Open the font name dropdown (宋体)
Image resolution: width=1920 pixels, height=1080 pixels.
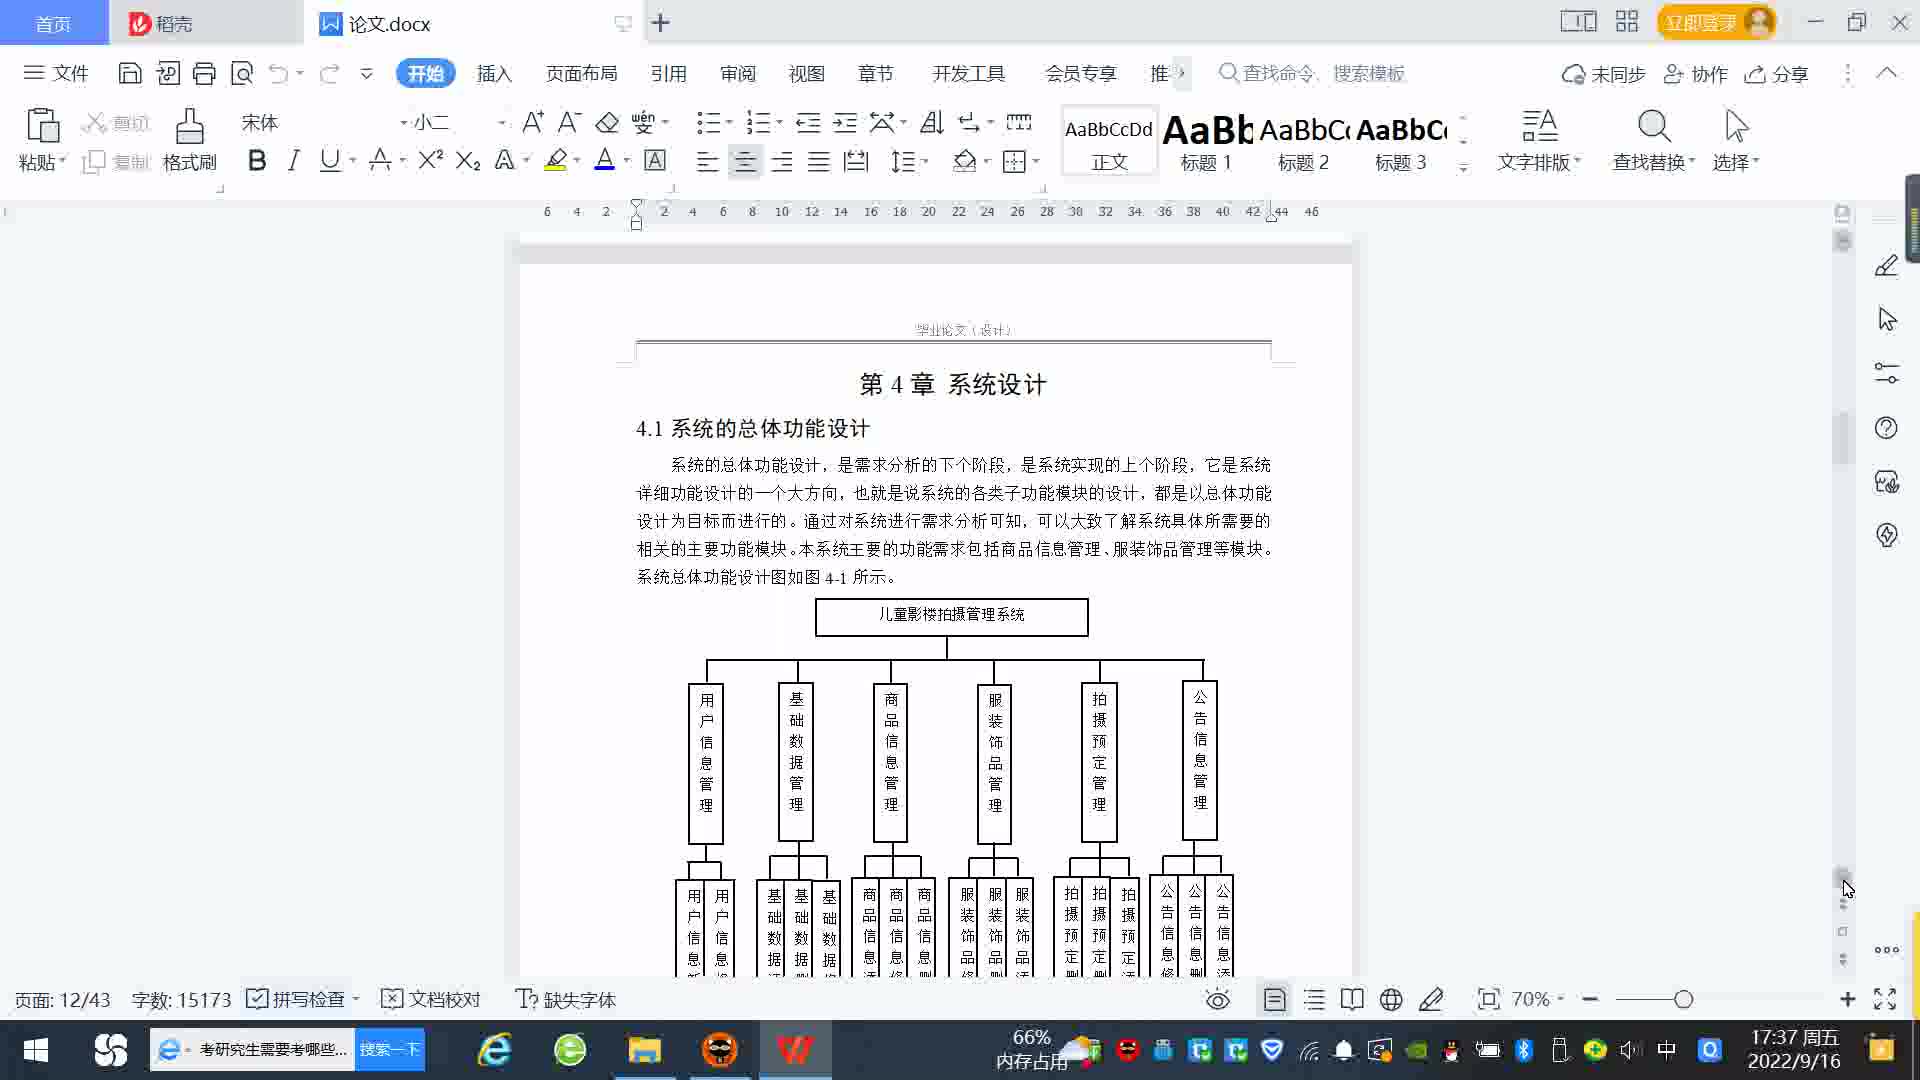(403, 123)
